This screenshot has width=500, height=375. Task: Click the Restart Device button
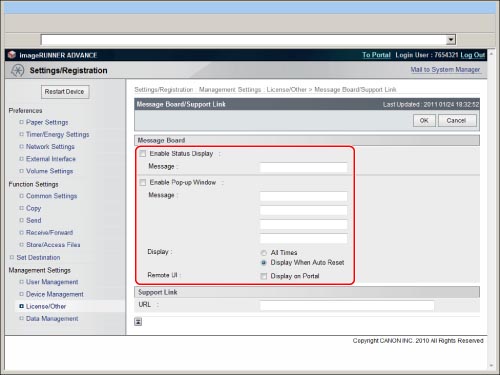pyautogui.click(x=65, y=92)
